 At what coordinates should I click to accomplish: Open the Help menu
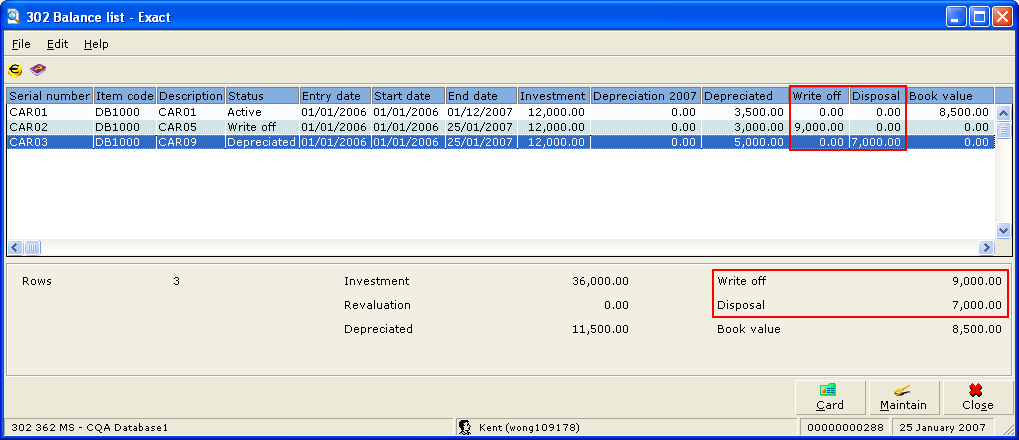(96, 44)
